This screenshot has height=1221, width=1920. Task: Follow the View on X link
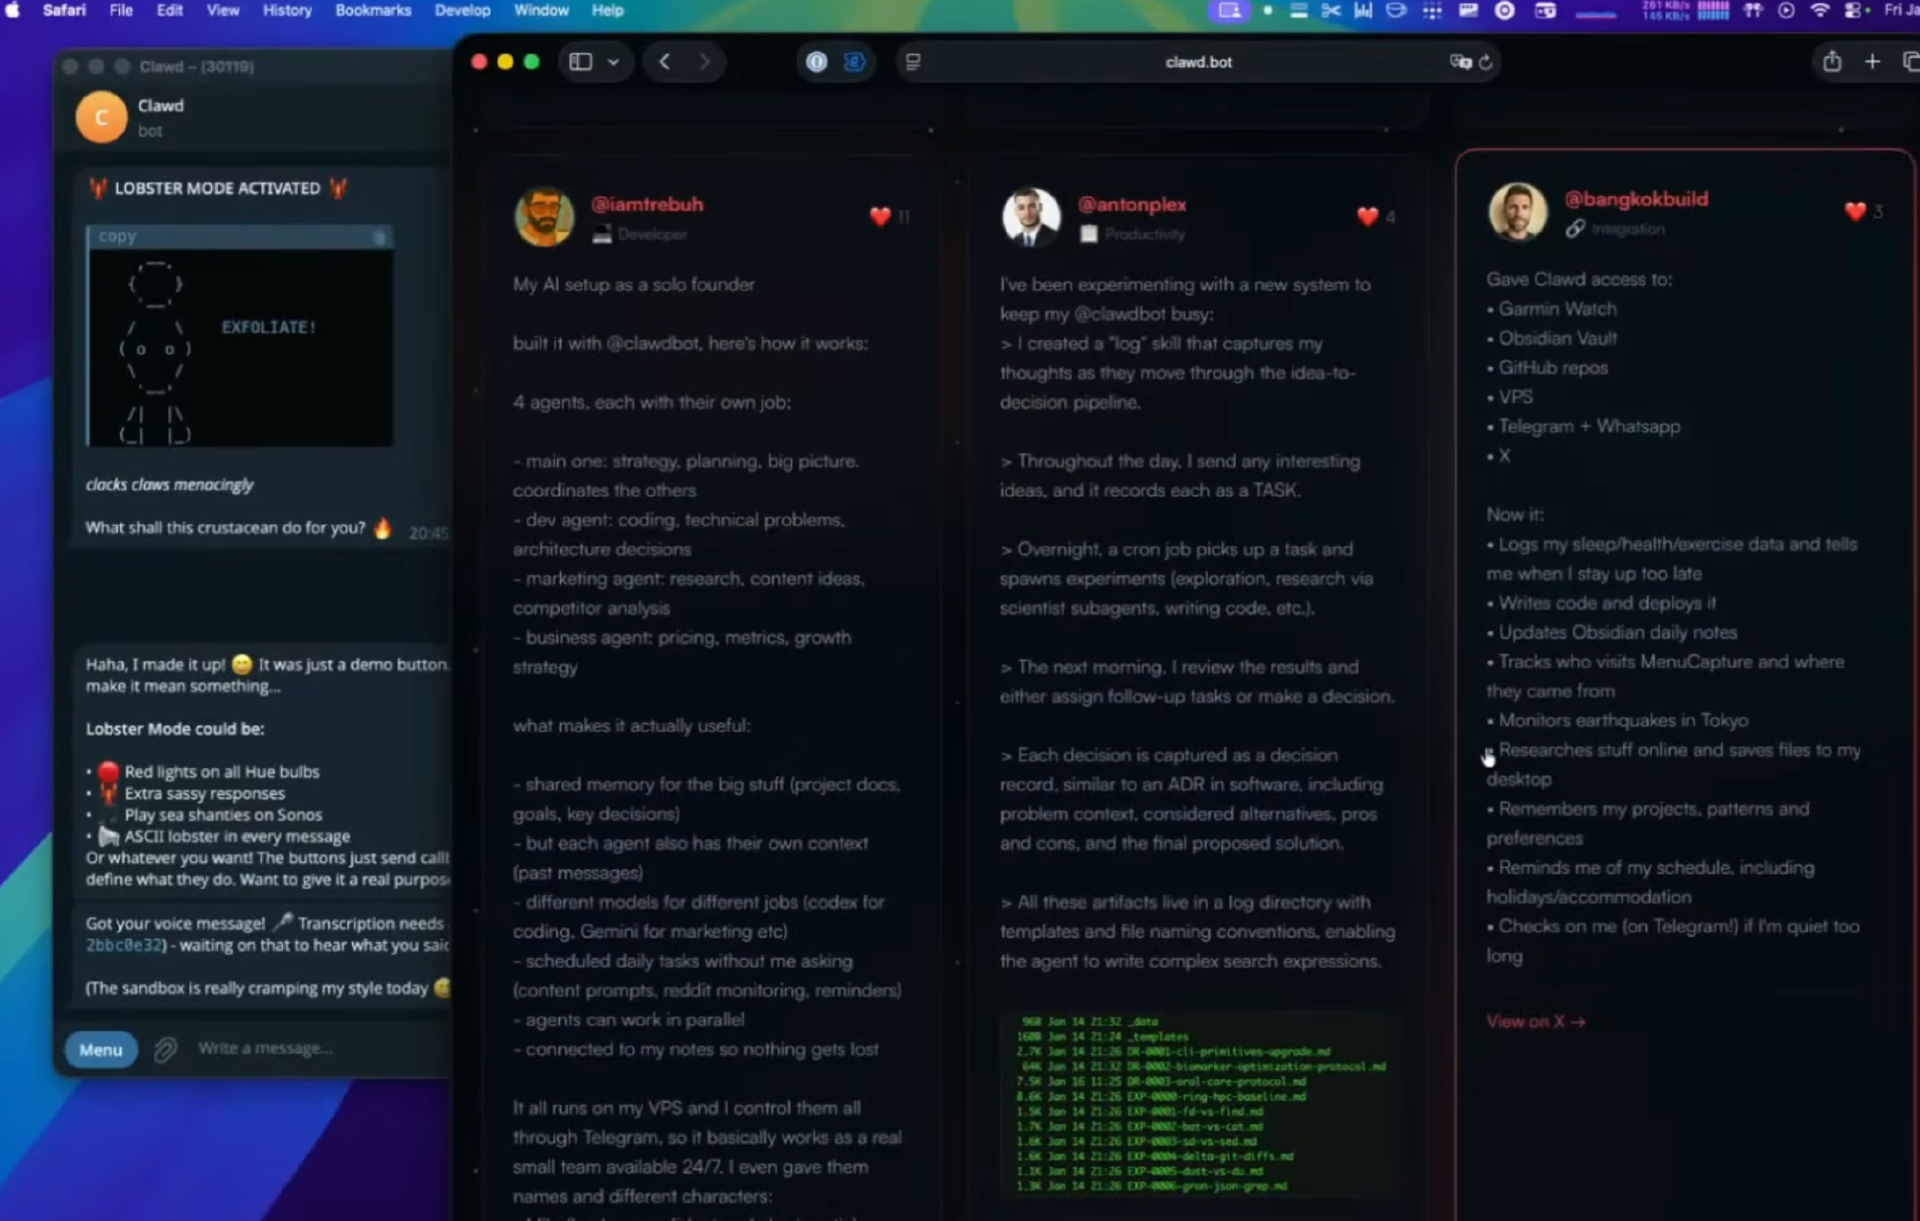point(1535,1021)
